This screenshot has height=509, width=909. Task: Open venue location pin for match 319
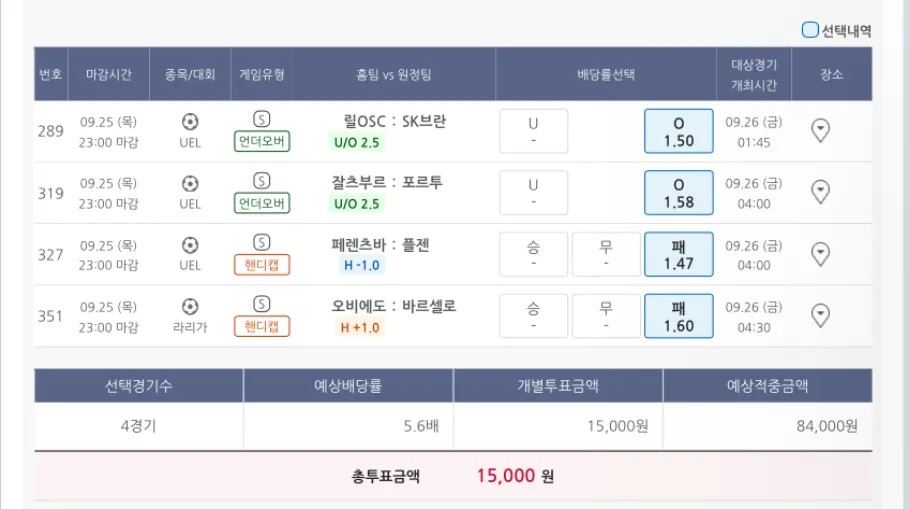tap(820, 192)
